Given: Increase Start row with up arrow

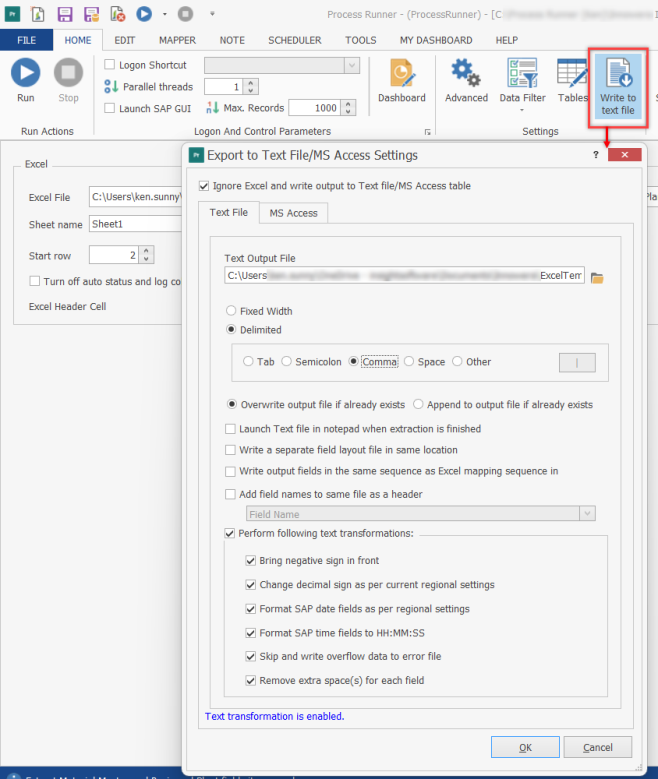Looking at the screenshot, I should tap(146, 251).
